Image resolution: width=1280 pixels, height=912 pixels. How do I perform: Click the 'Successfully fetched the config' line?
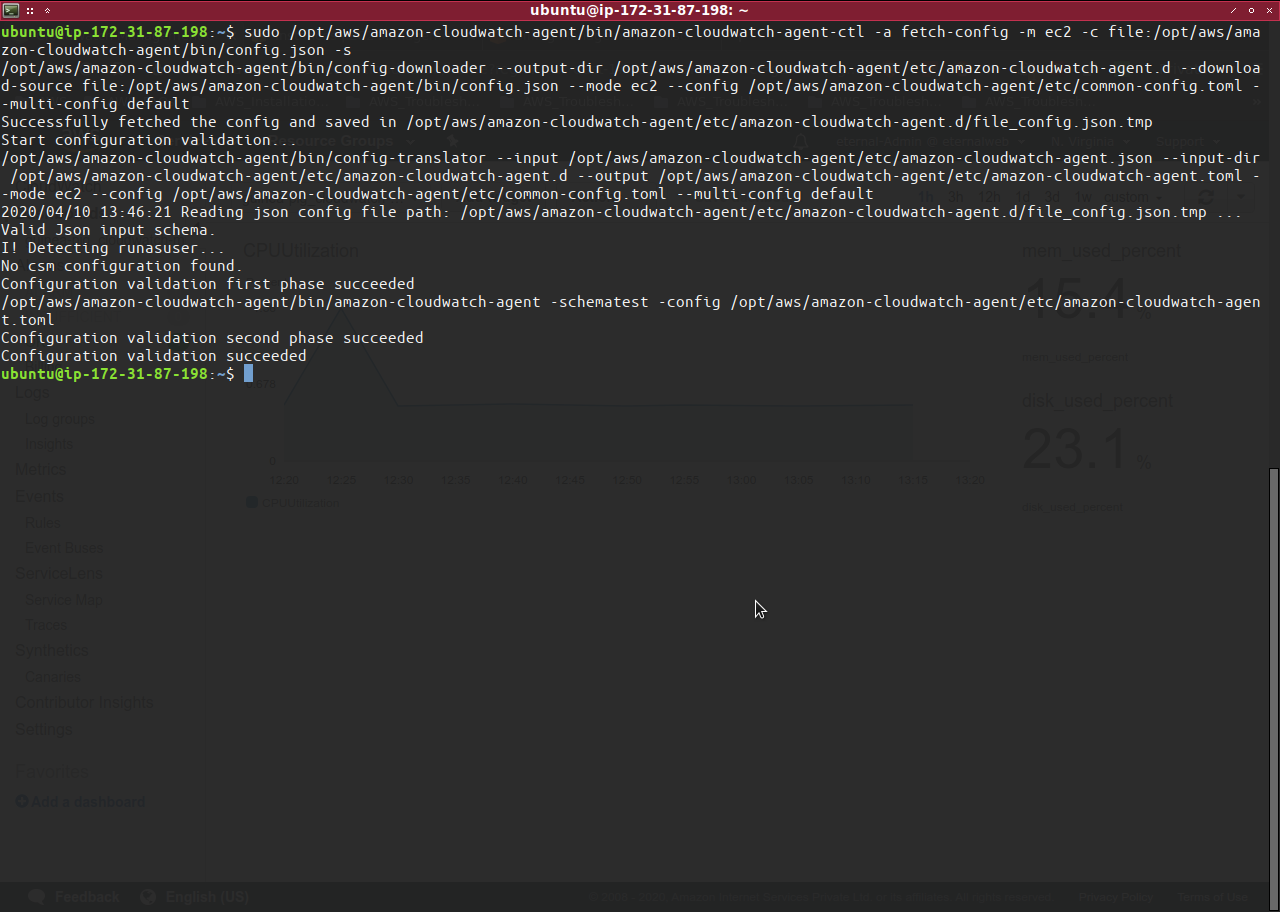point(577,121)
